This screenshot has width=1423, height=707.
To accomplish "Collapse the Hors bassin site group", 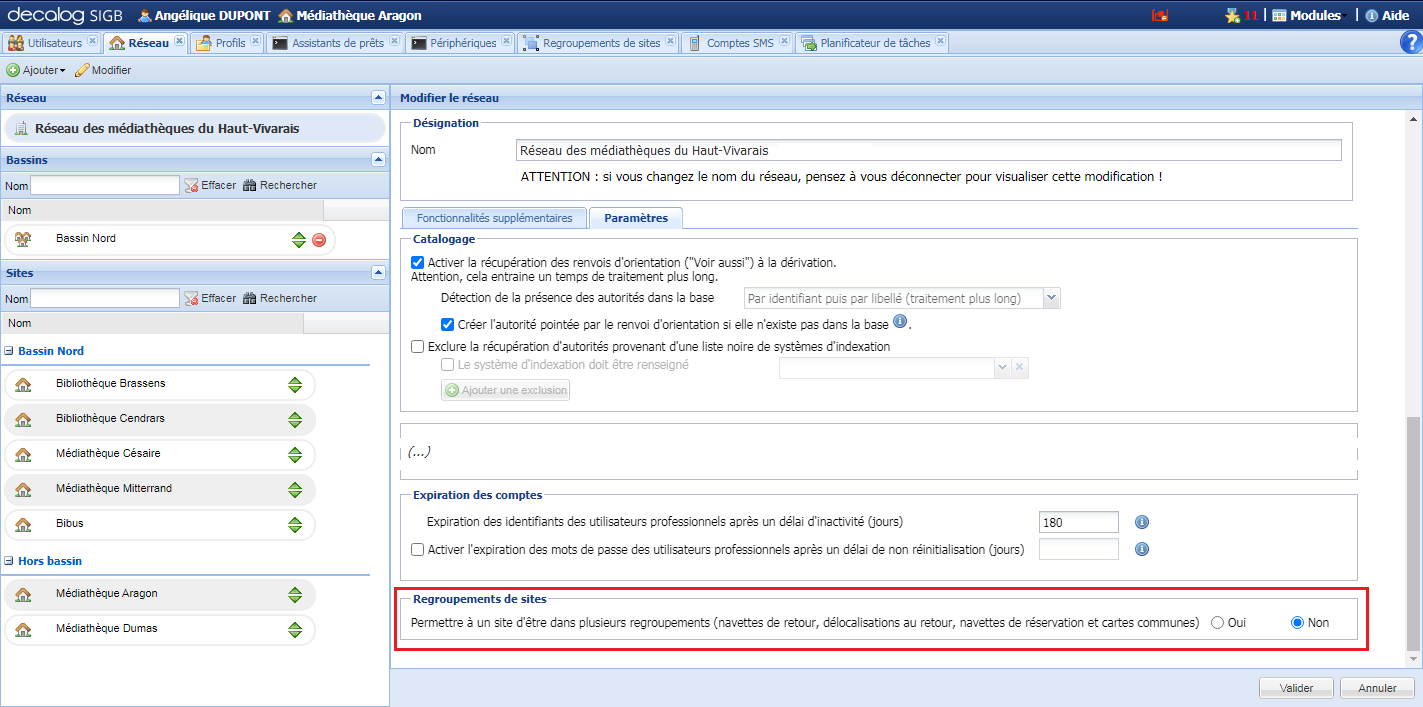I will click(x=9, y=561).
